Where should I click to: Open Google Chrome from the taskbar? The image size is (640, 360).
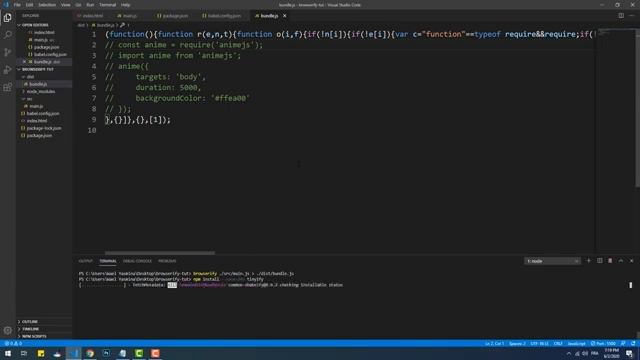click(x=90, y=353)
